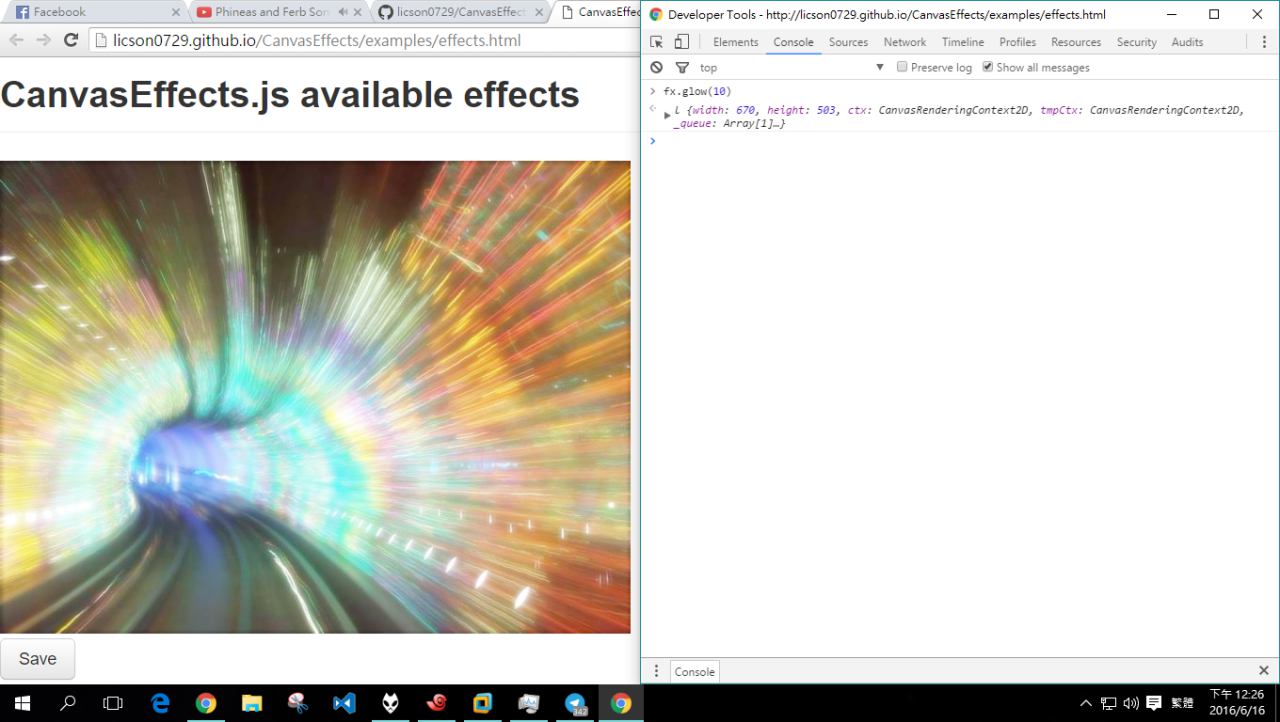Open Telegram from the taskbar
1280x722 pixels.
click(x=575, y=703)
